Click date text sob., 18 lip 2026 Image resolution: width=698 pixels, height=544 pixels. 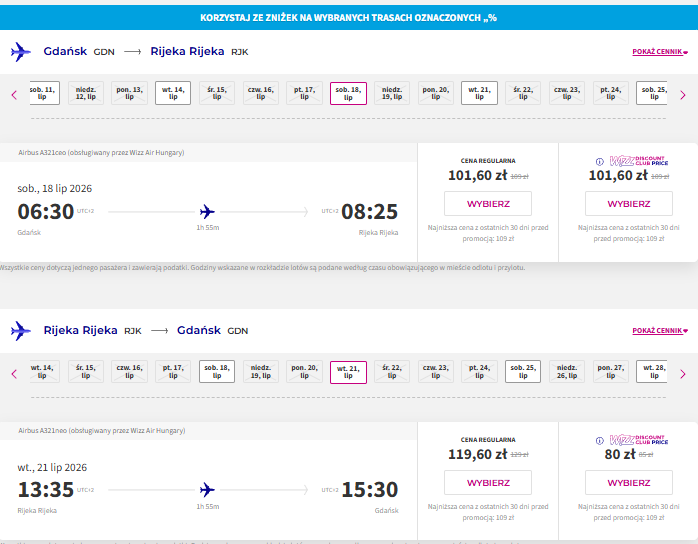55,188
